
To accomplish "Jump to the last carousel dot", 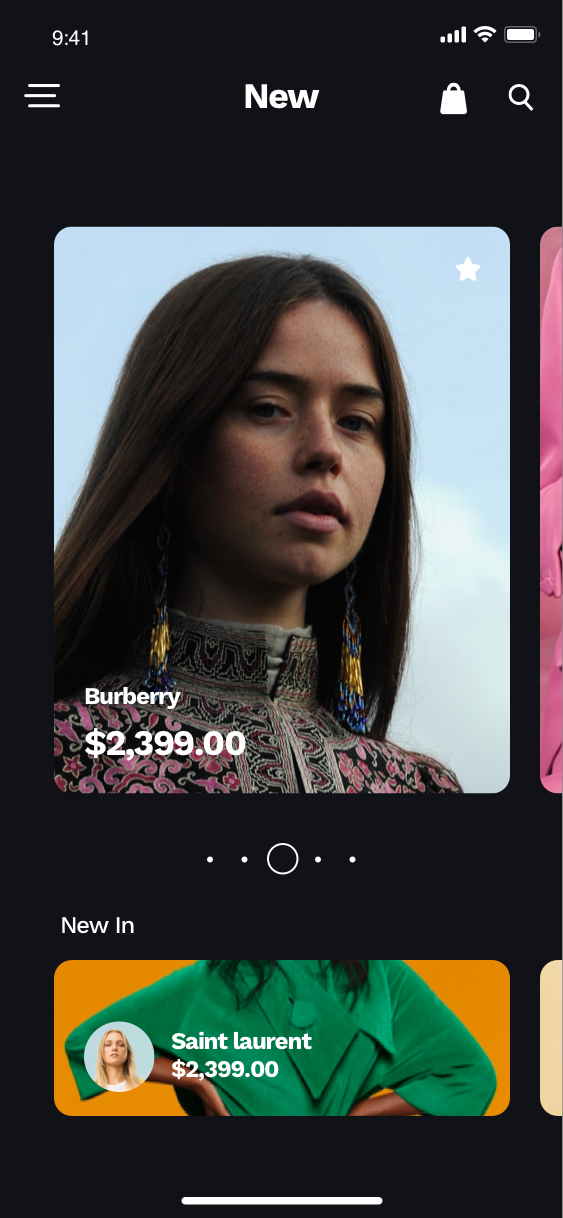I will coord(353,859).
